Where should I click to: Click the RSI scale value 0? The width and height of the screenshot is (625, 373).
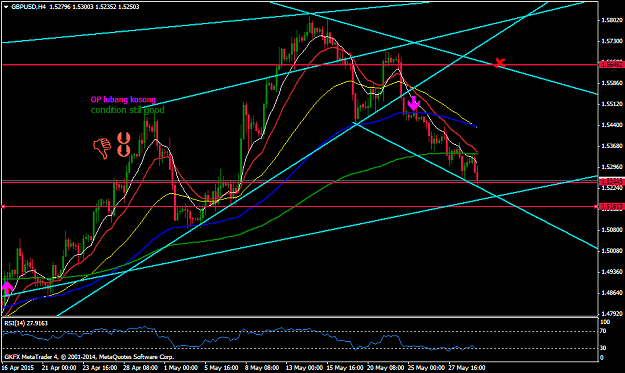pyautogui.click(x=602, y=357)
